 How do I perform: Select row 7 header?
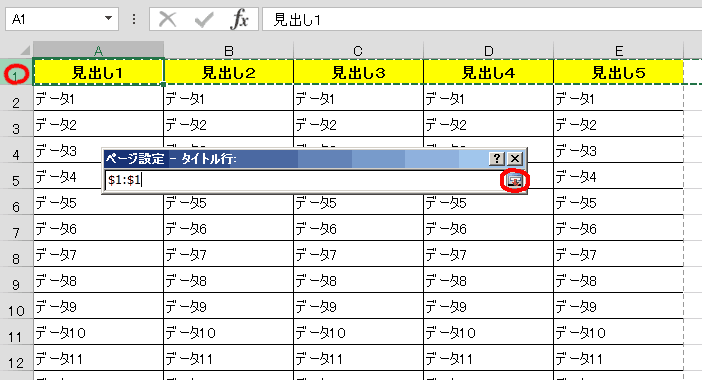click(16, 228)
